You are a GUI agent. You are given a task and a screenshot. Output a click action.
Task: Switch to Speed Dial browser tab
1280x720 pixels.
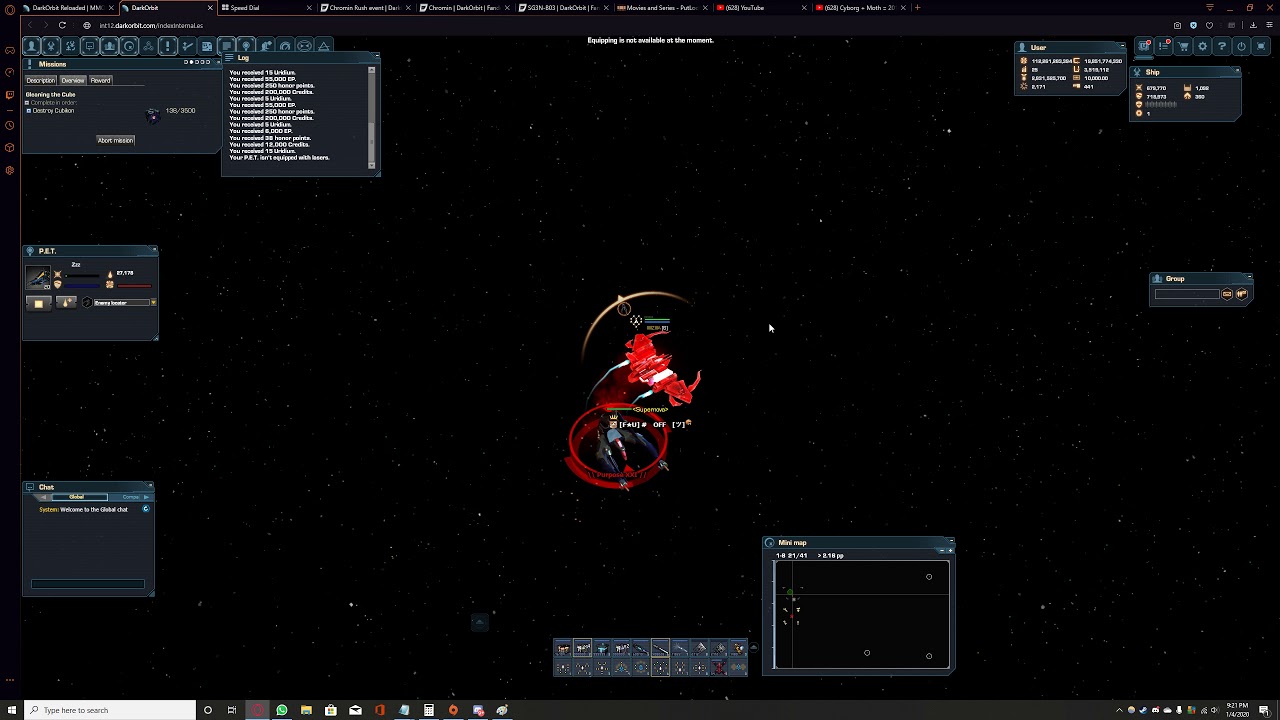266,7
